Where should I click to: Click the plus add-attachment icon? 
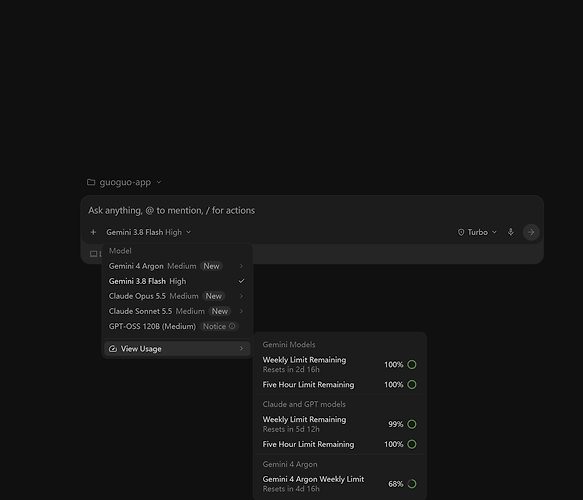click(x=93, y=232)
